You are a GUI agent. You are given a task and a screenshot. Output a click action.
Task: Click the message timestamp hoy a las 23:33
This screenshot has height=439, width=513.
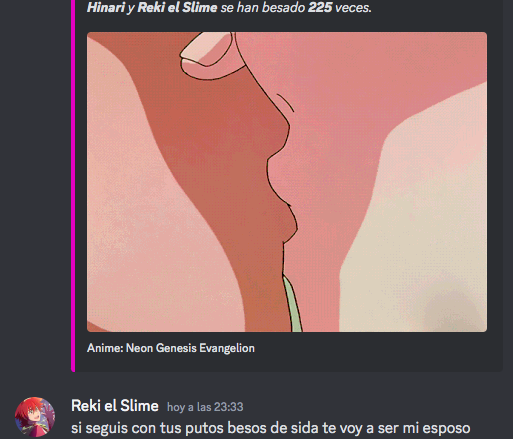(205, 407)
